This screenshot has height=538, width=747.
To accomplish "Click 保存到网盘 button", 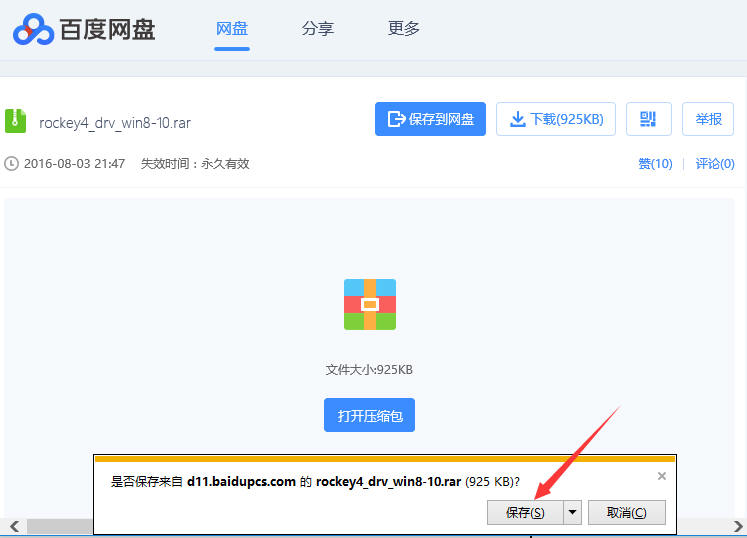I will [x=430, y=119].
